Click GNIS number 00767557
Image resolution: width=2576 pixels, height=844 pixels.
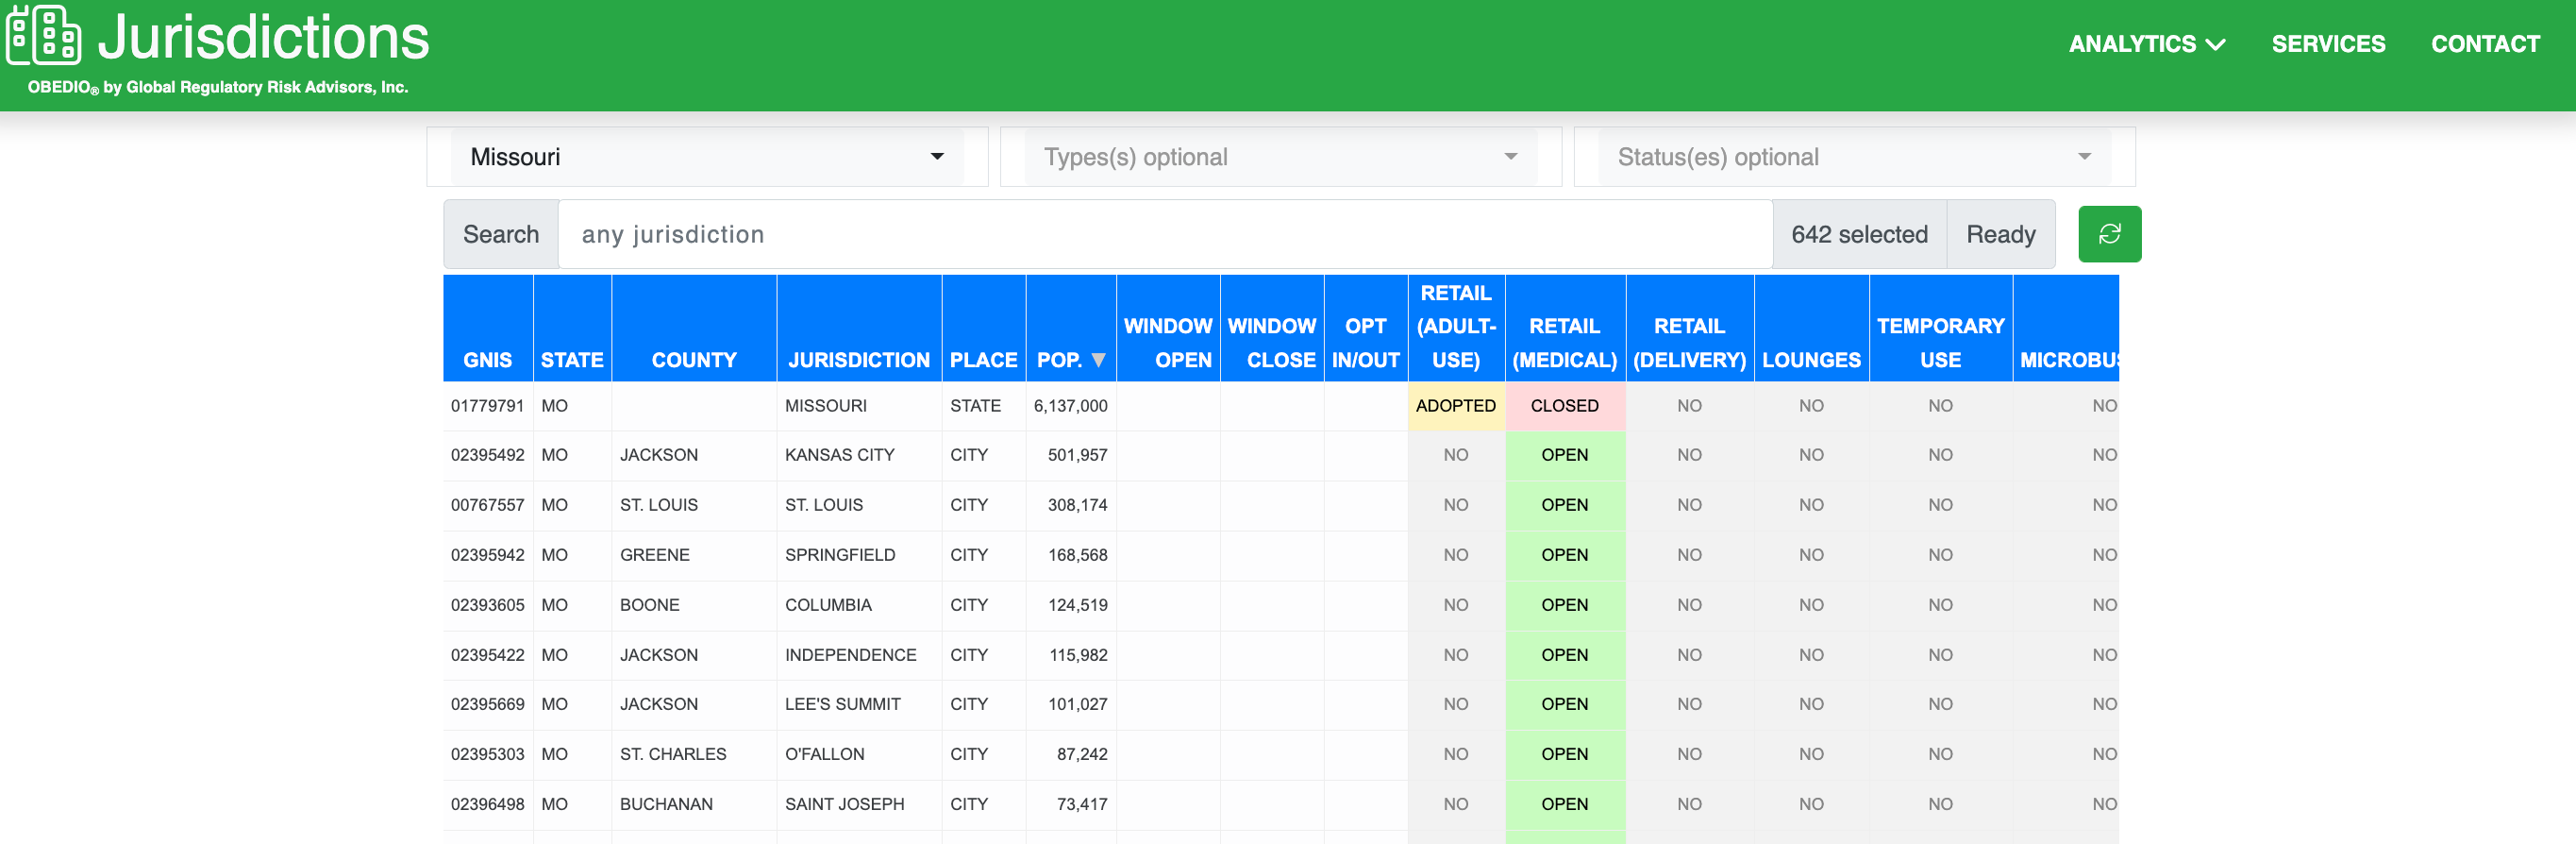pos(487,505)
